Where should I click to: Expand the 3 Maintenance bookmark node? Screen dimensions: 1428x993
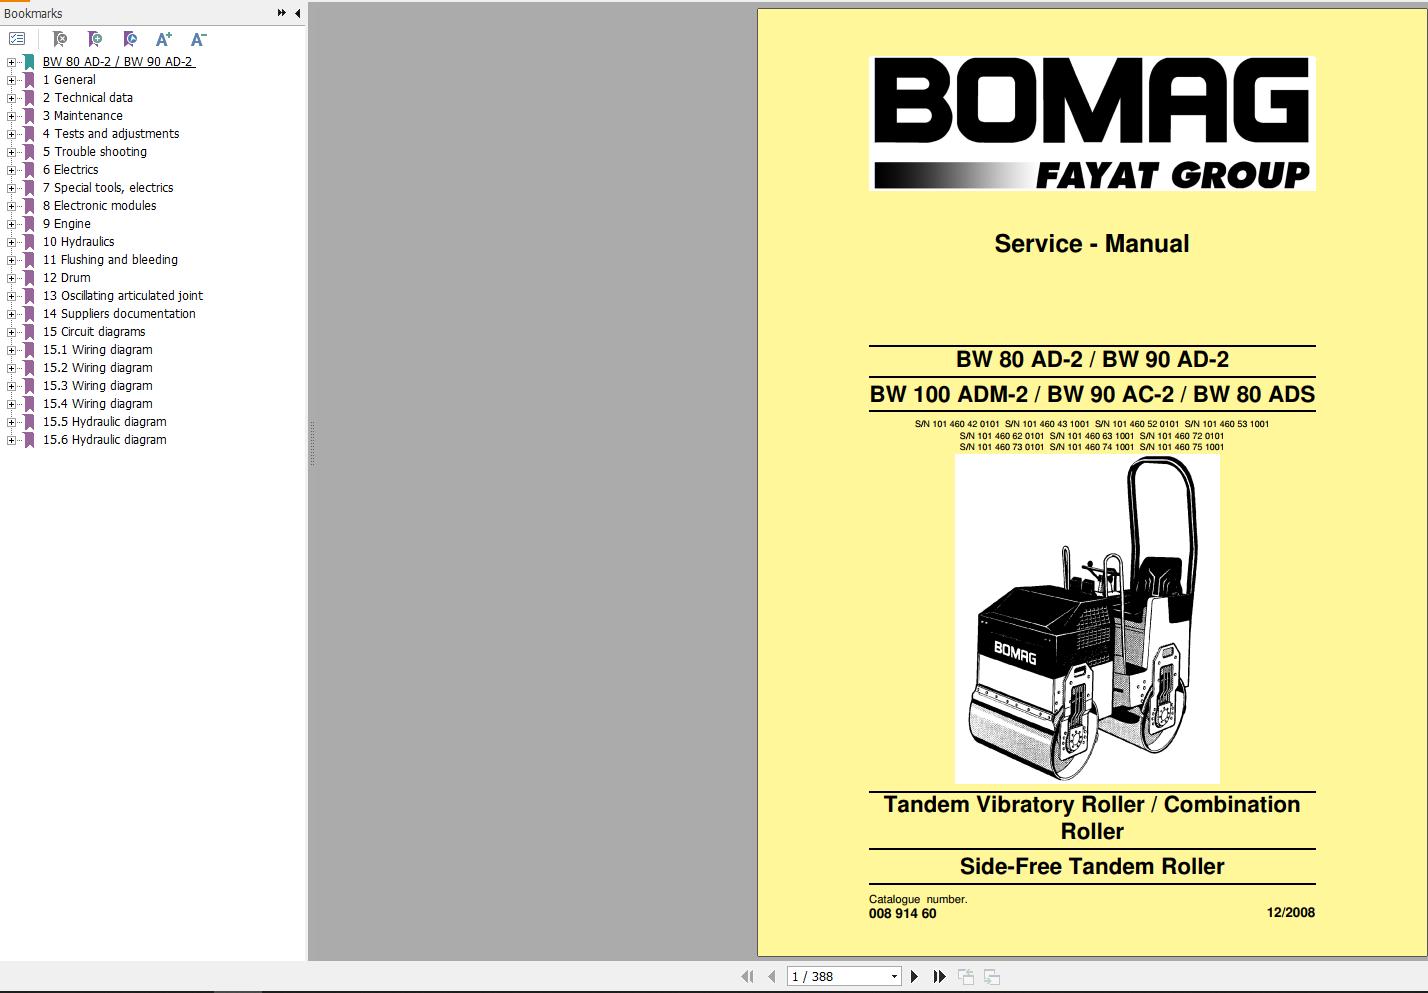coord(12,116)
